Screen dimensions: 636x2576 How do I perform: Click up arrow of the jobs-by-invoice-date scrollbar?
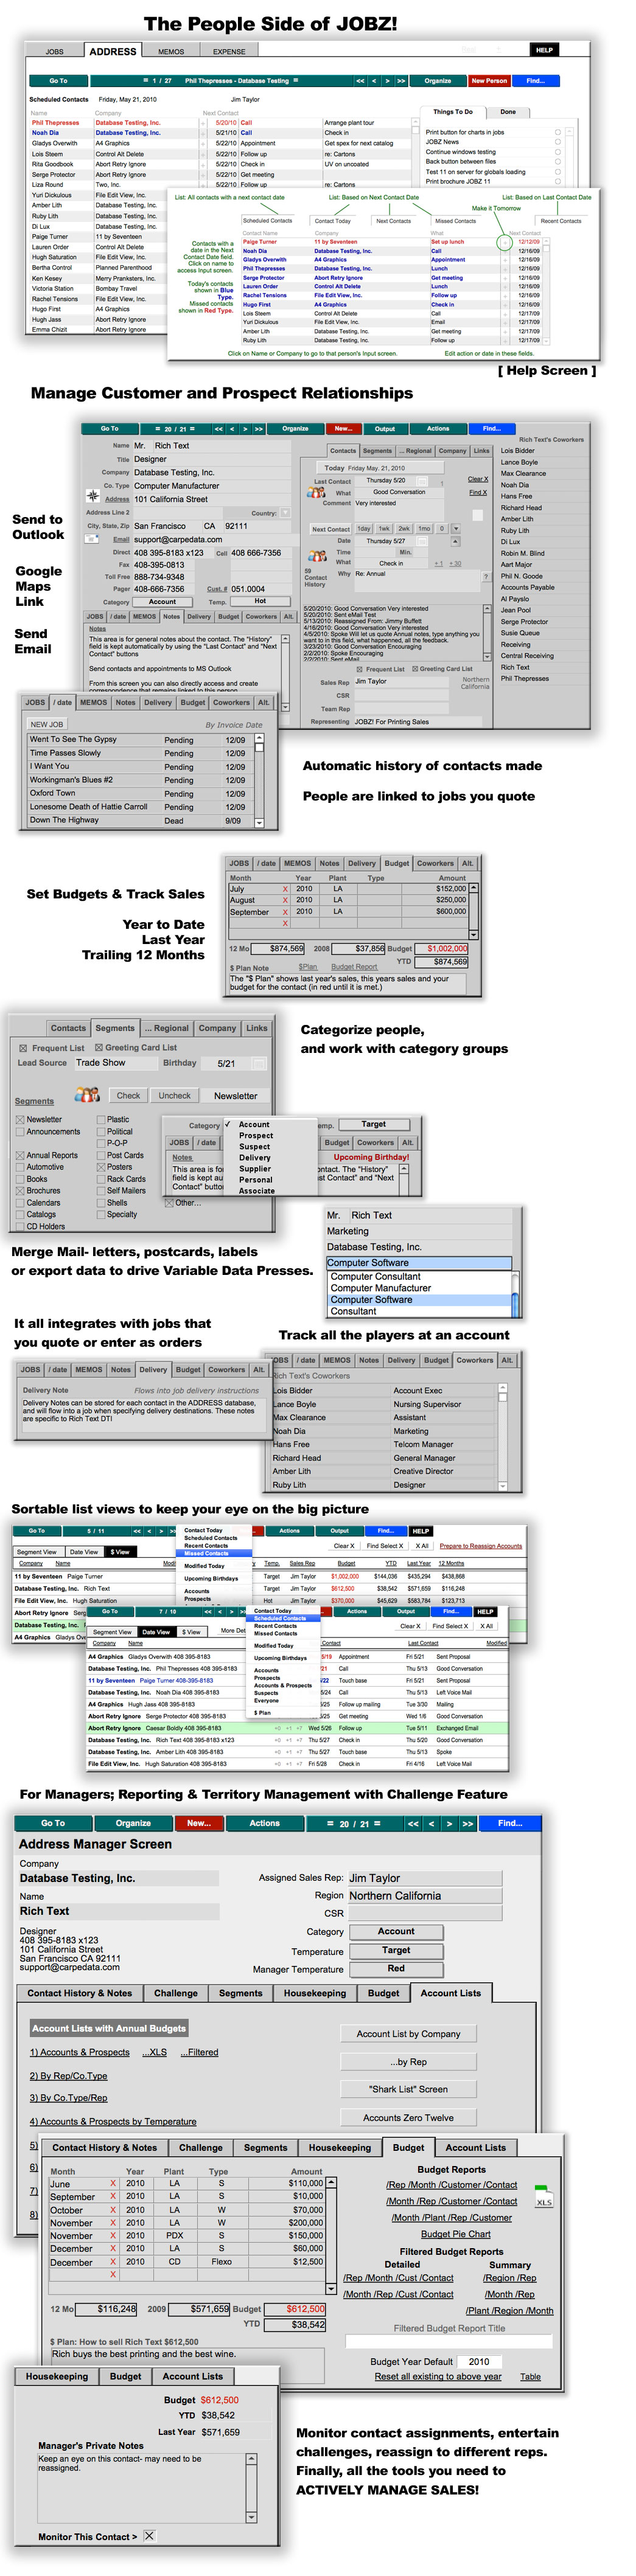(259, 738)
